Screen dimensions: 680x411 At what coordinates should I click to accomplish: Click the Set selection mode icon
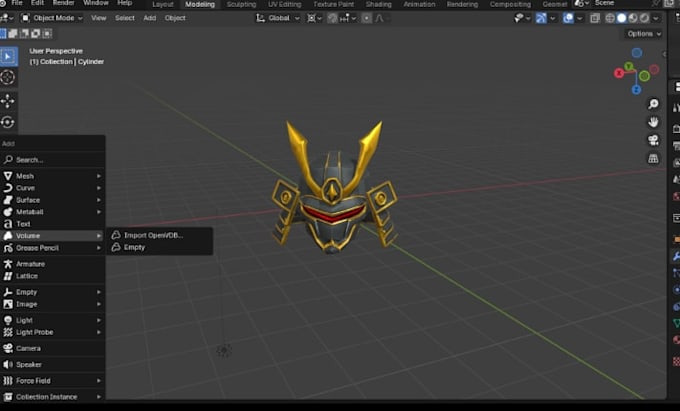[3, 33]
